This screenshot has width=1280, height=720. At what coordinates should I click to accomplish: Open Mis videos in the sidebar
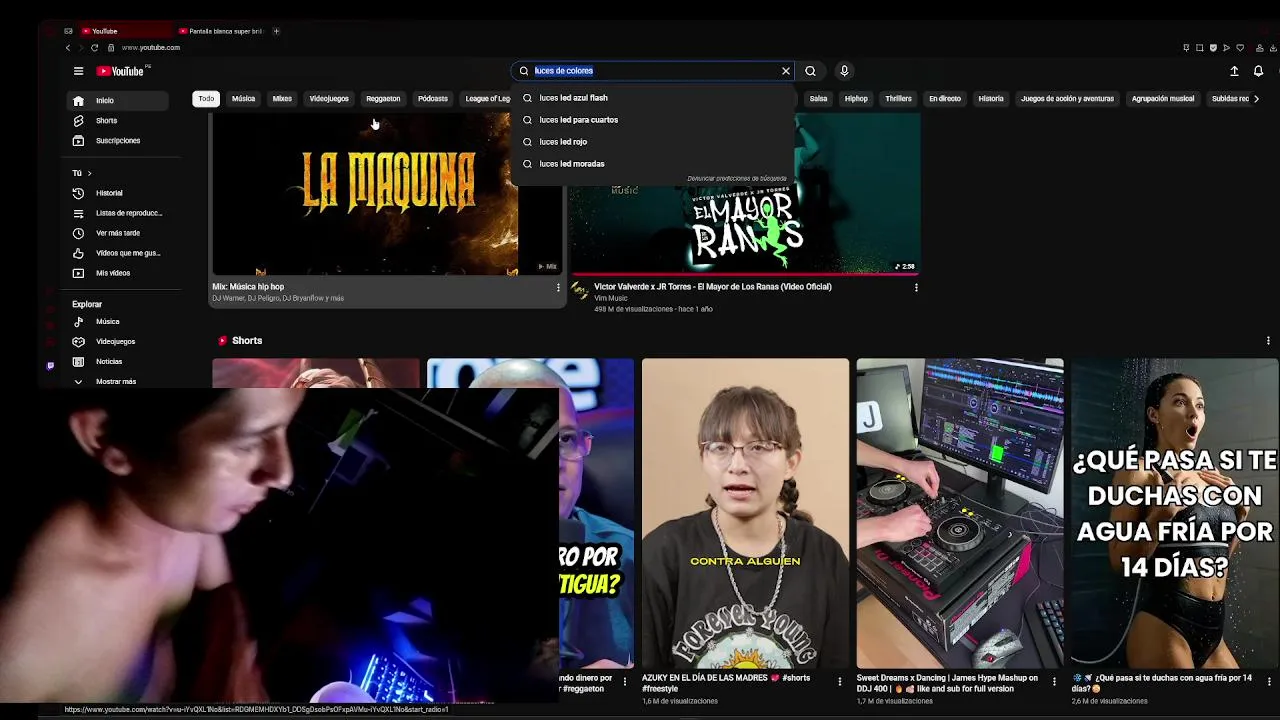click(x=118, y=273)
